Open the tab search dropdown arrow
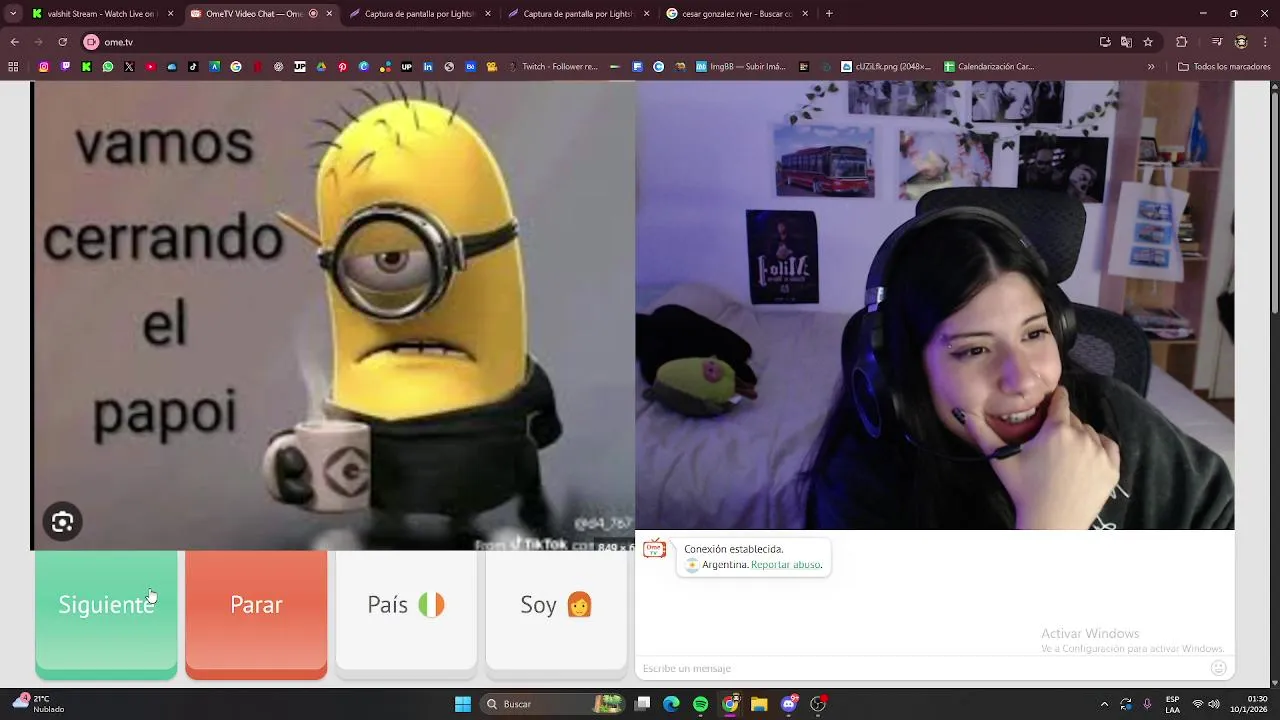The height and width of the screenshot is (720, 1280). point(13,14)
